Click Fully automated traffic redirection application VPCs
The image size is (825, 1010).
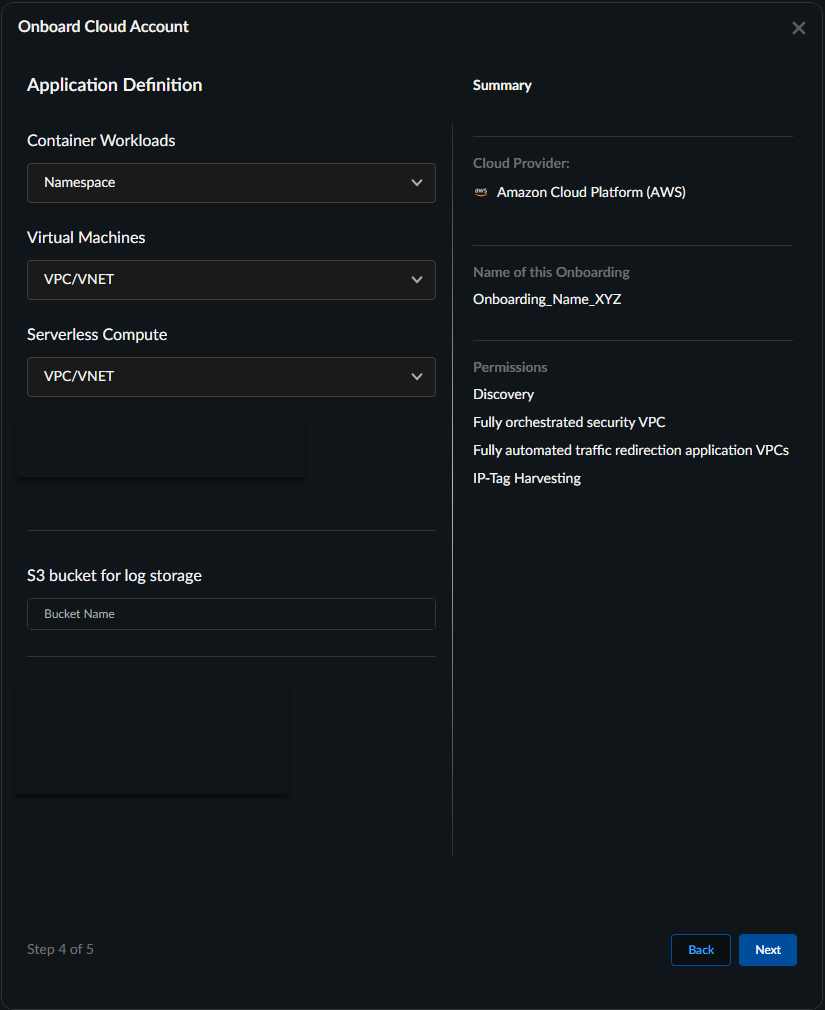coord(630,450)
